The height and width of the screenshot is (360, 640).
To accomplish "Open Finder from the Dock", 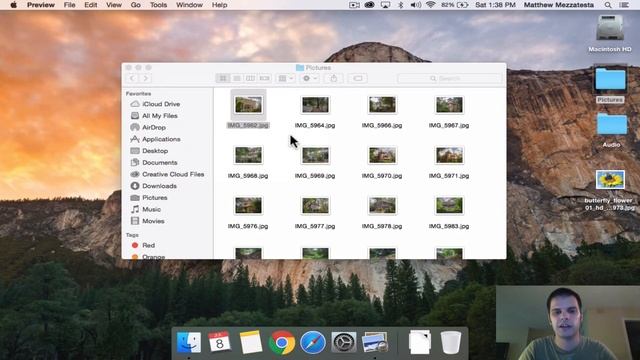I will 189,342.
